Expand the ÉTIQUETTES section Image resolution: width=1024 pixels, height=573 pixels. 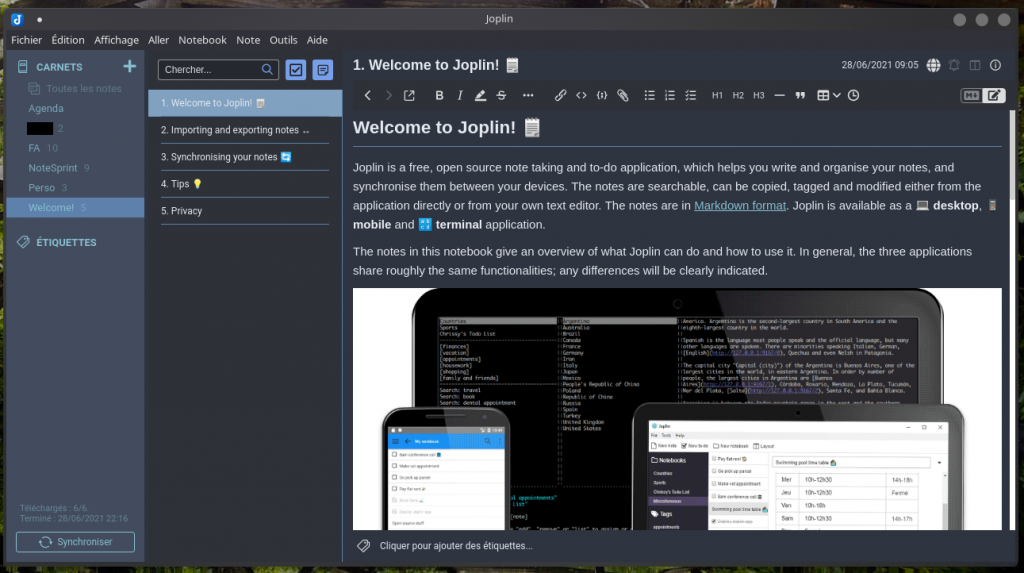pos(65,242)
